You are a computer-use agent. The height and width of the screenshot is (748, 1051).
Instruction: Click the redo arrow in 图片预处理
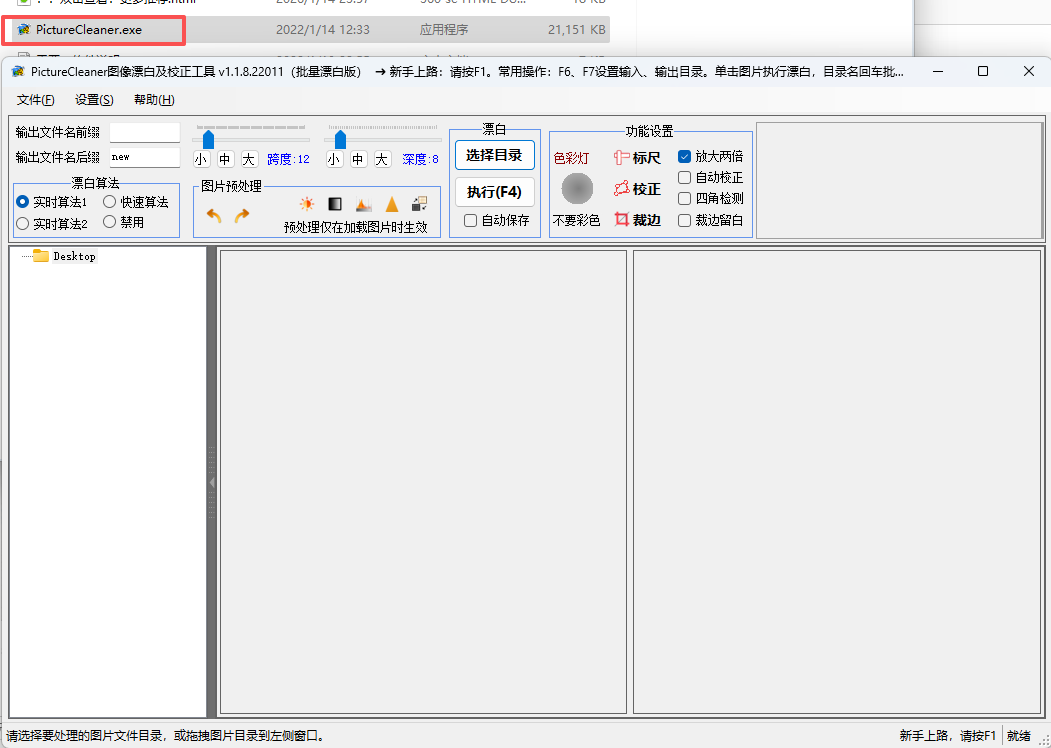[241, 216]
